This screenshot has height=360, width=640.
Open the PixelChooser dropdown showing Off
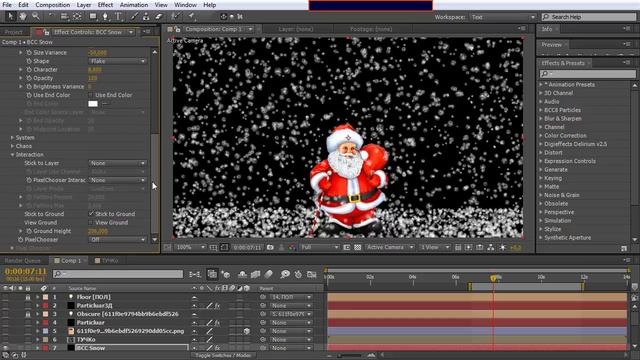118,240
